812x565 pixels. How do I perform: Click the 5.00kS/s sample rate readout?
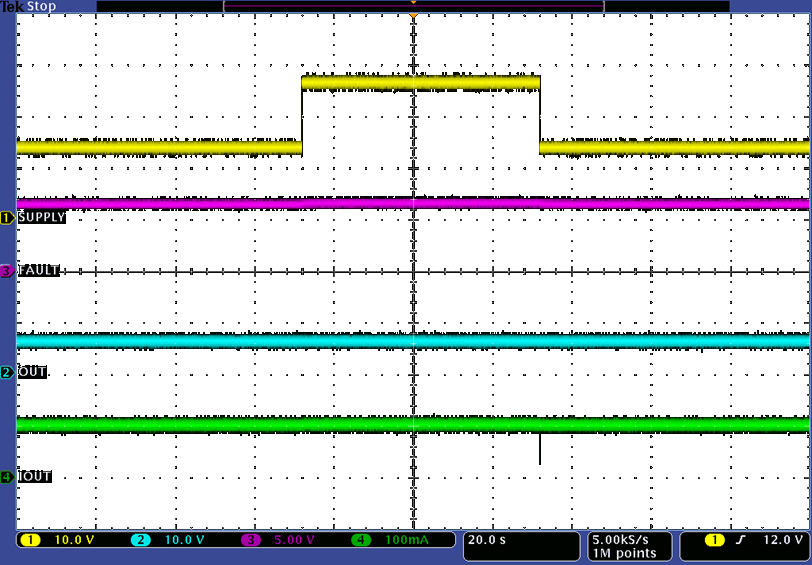coord(620,540)
